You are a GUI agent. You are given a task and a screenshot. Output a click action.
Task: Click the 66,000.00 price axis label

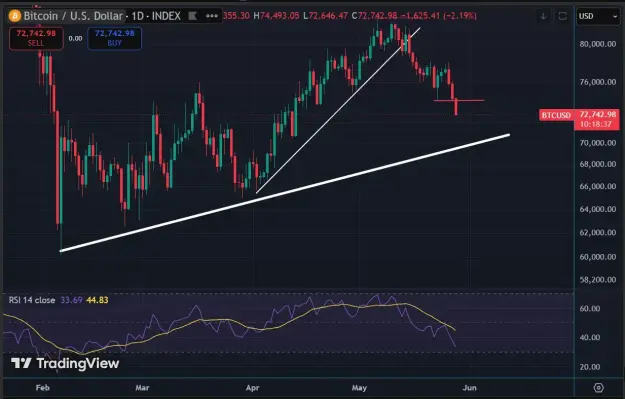click(597, 187)
